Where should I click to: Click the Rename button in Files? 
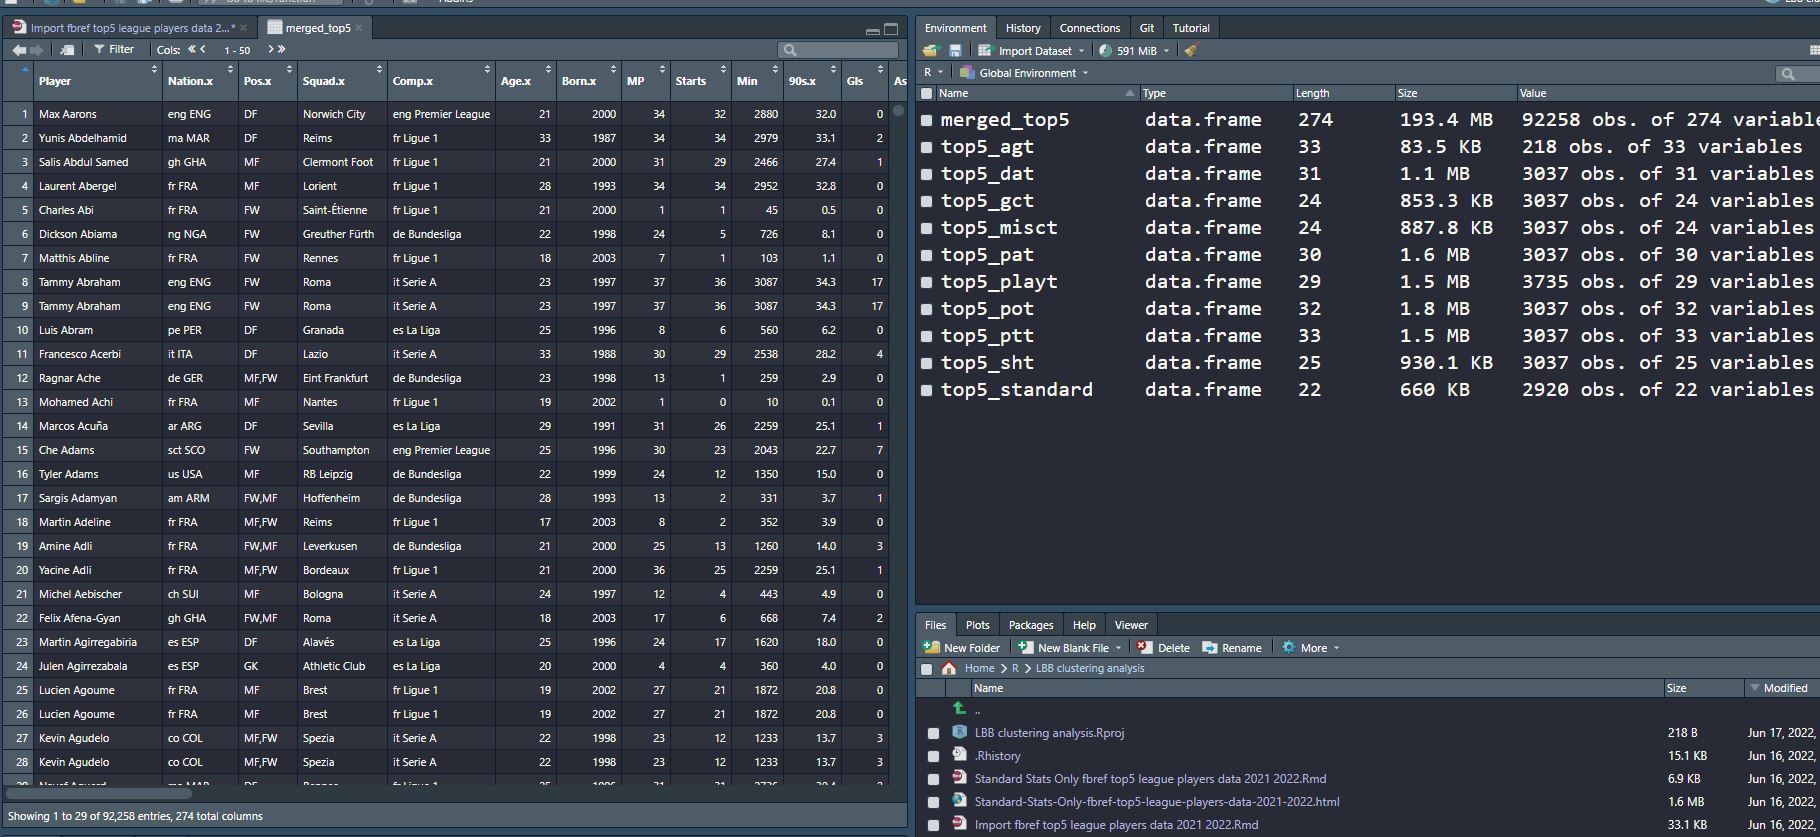pos(1232,648)
